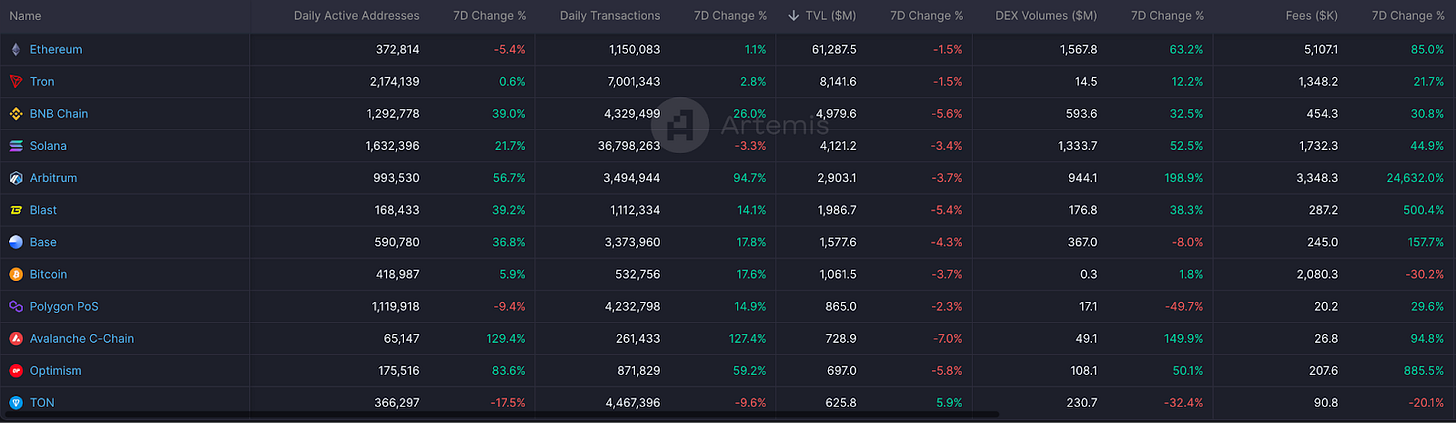The height and width of the screenshot is (423, 1456).
Task: Click the Ethereum logo icon
Action: pyautogui.click(x=15, y=49)
